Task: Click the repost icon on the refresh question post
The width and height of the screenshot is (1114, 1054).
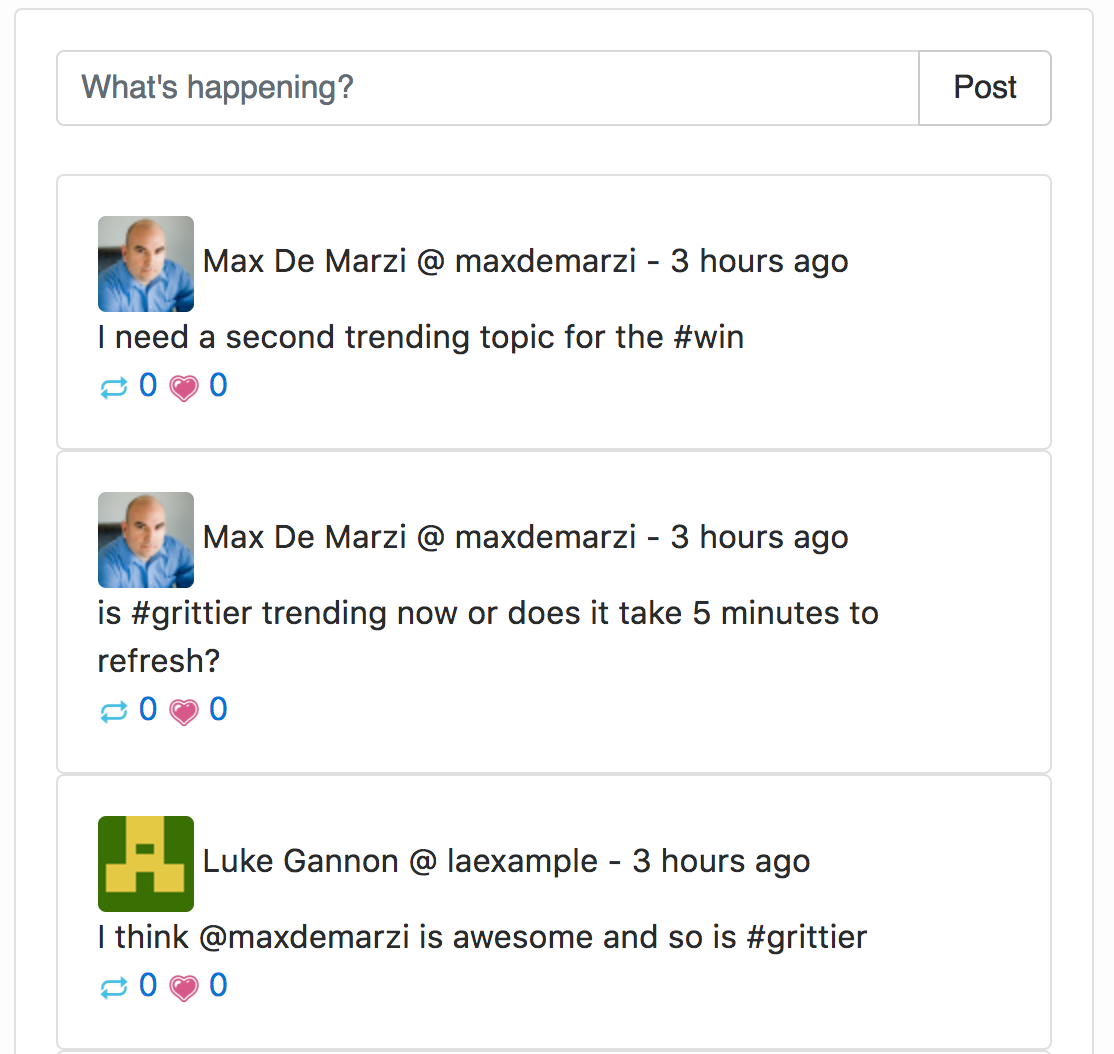Action: (x=114, y=712)
